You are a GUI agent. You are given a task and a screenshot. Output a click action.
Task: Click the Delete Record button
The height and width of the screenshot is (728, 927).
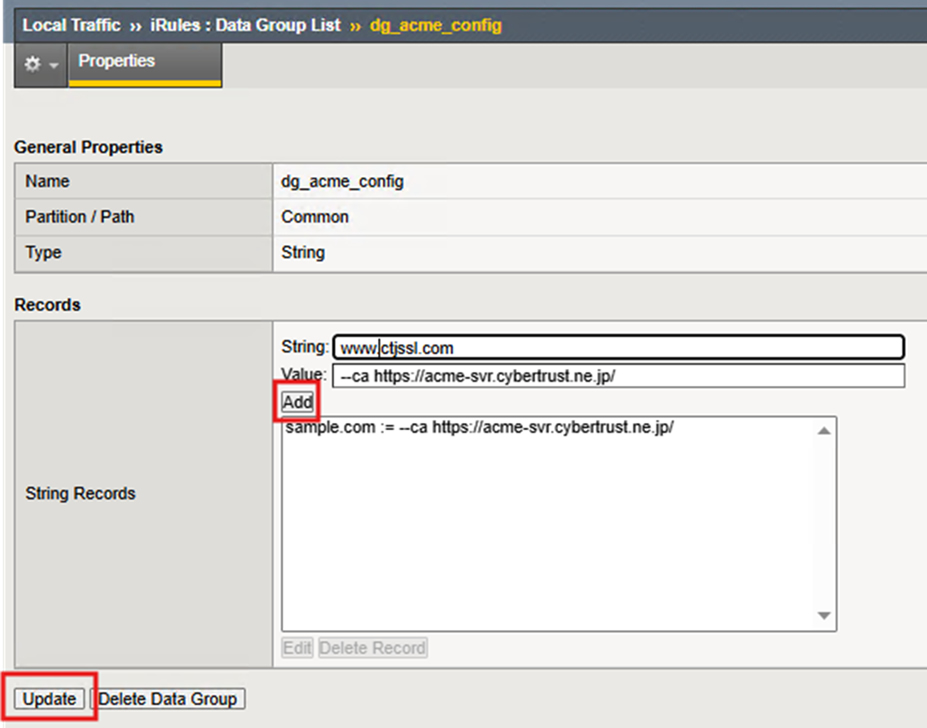372,648
